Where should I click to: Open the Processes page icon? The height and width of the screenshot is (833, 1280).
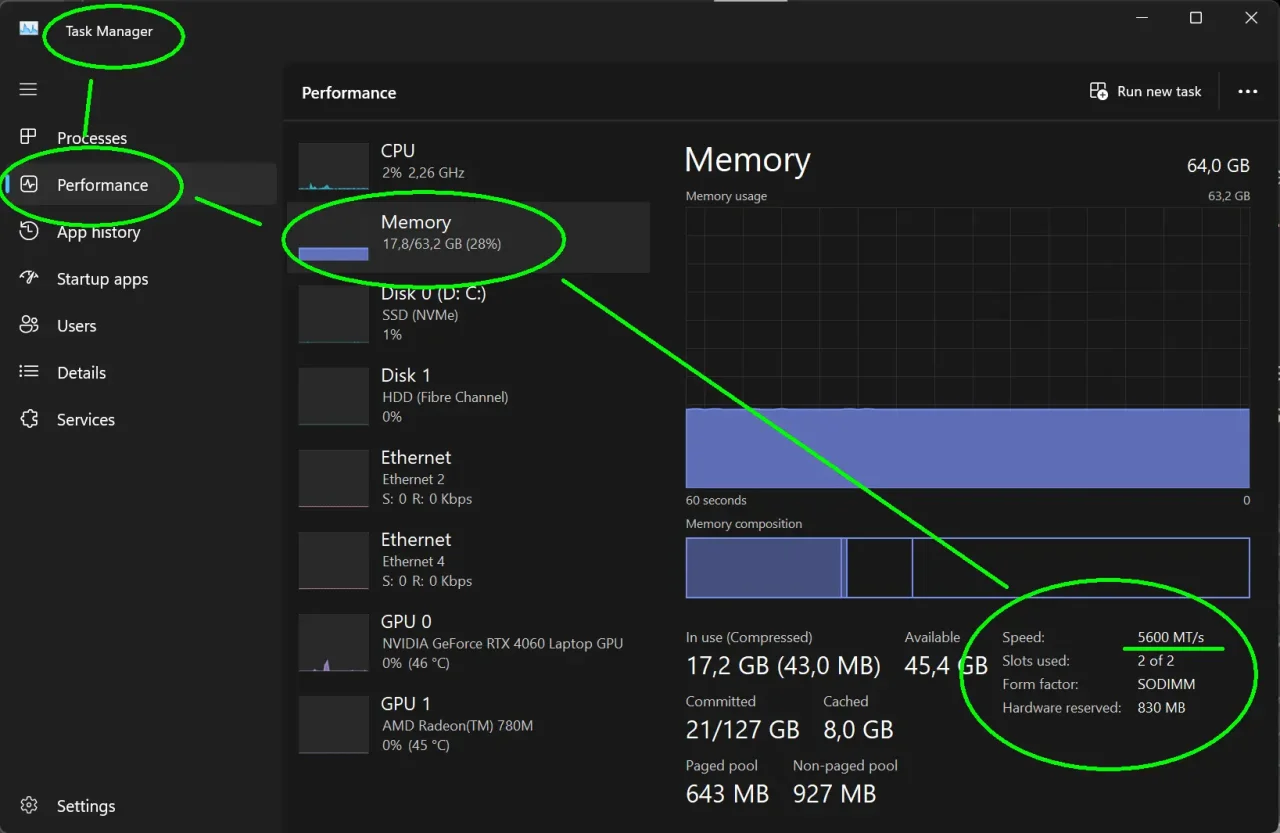click(x=28, y=137)
